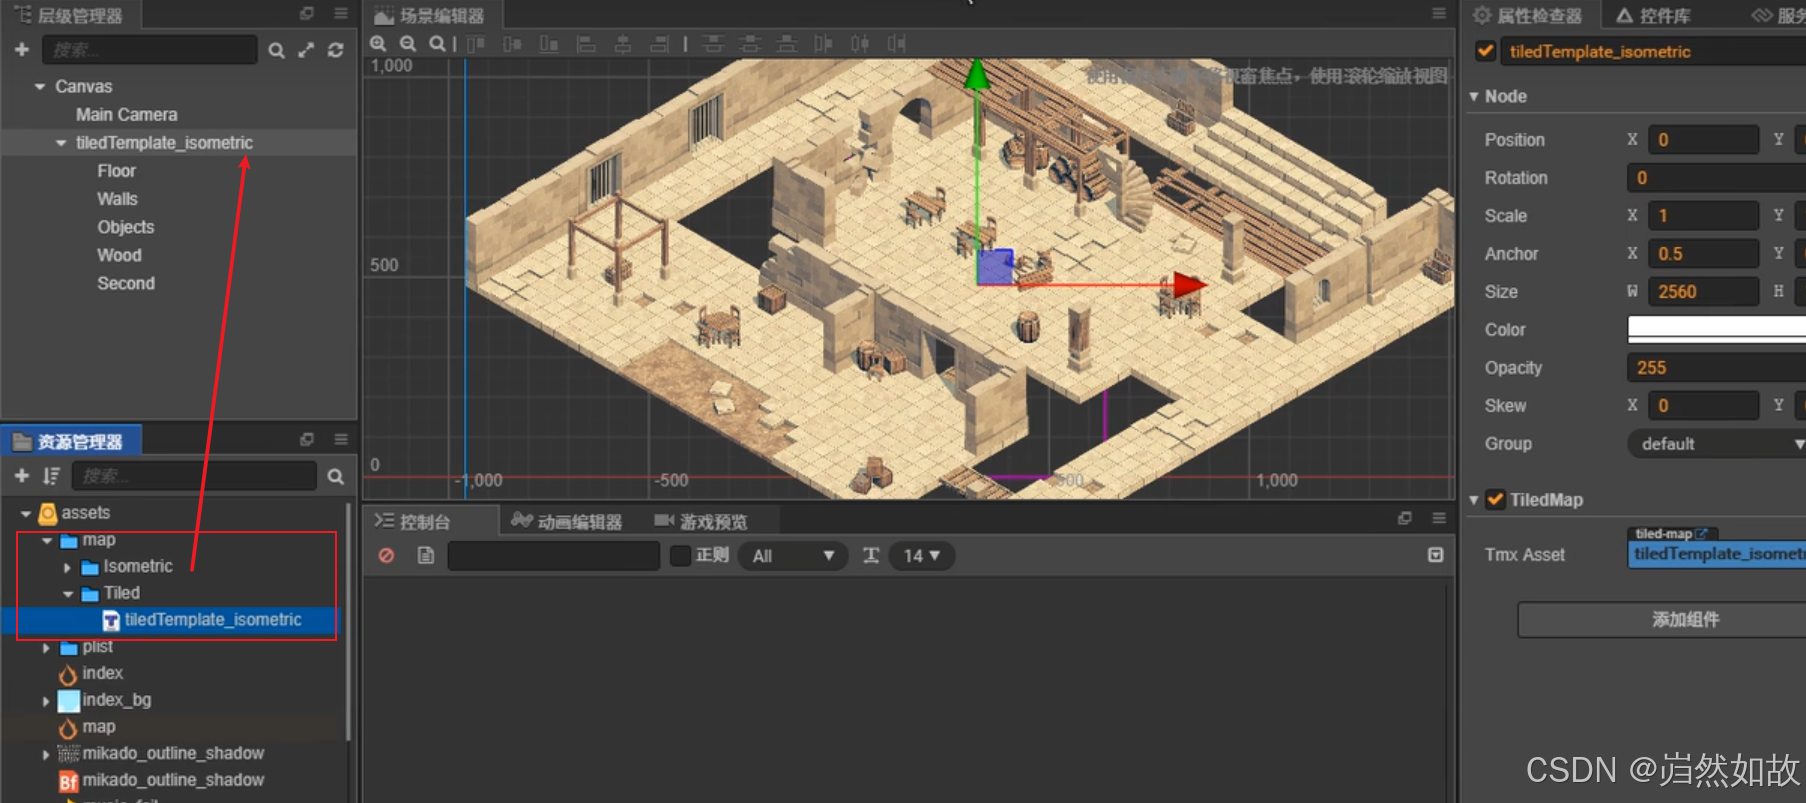This screenshot has width=1806, height=803.
Task: Click the distribute left edges icon
Action: coord(823,43)
